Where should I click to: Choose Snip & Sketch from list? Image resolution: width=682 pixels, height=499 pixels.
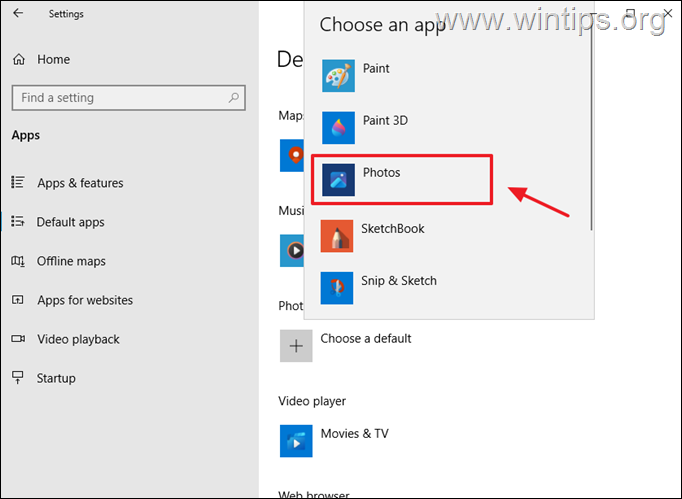448,288
